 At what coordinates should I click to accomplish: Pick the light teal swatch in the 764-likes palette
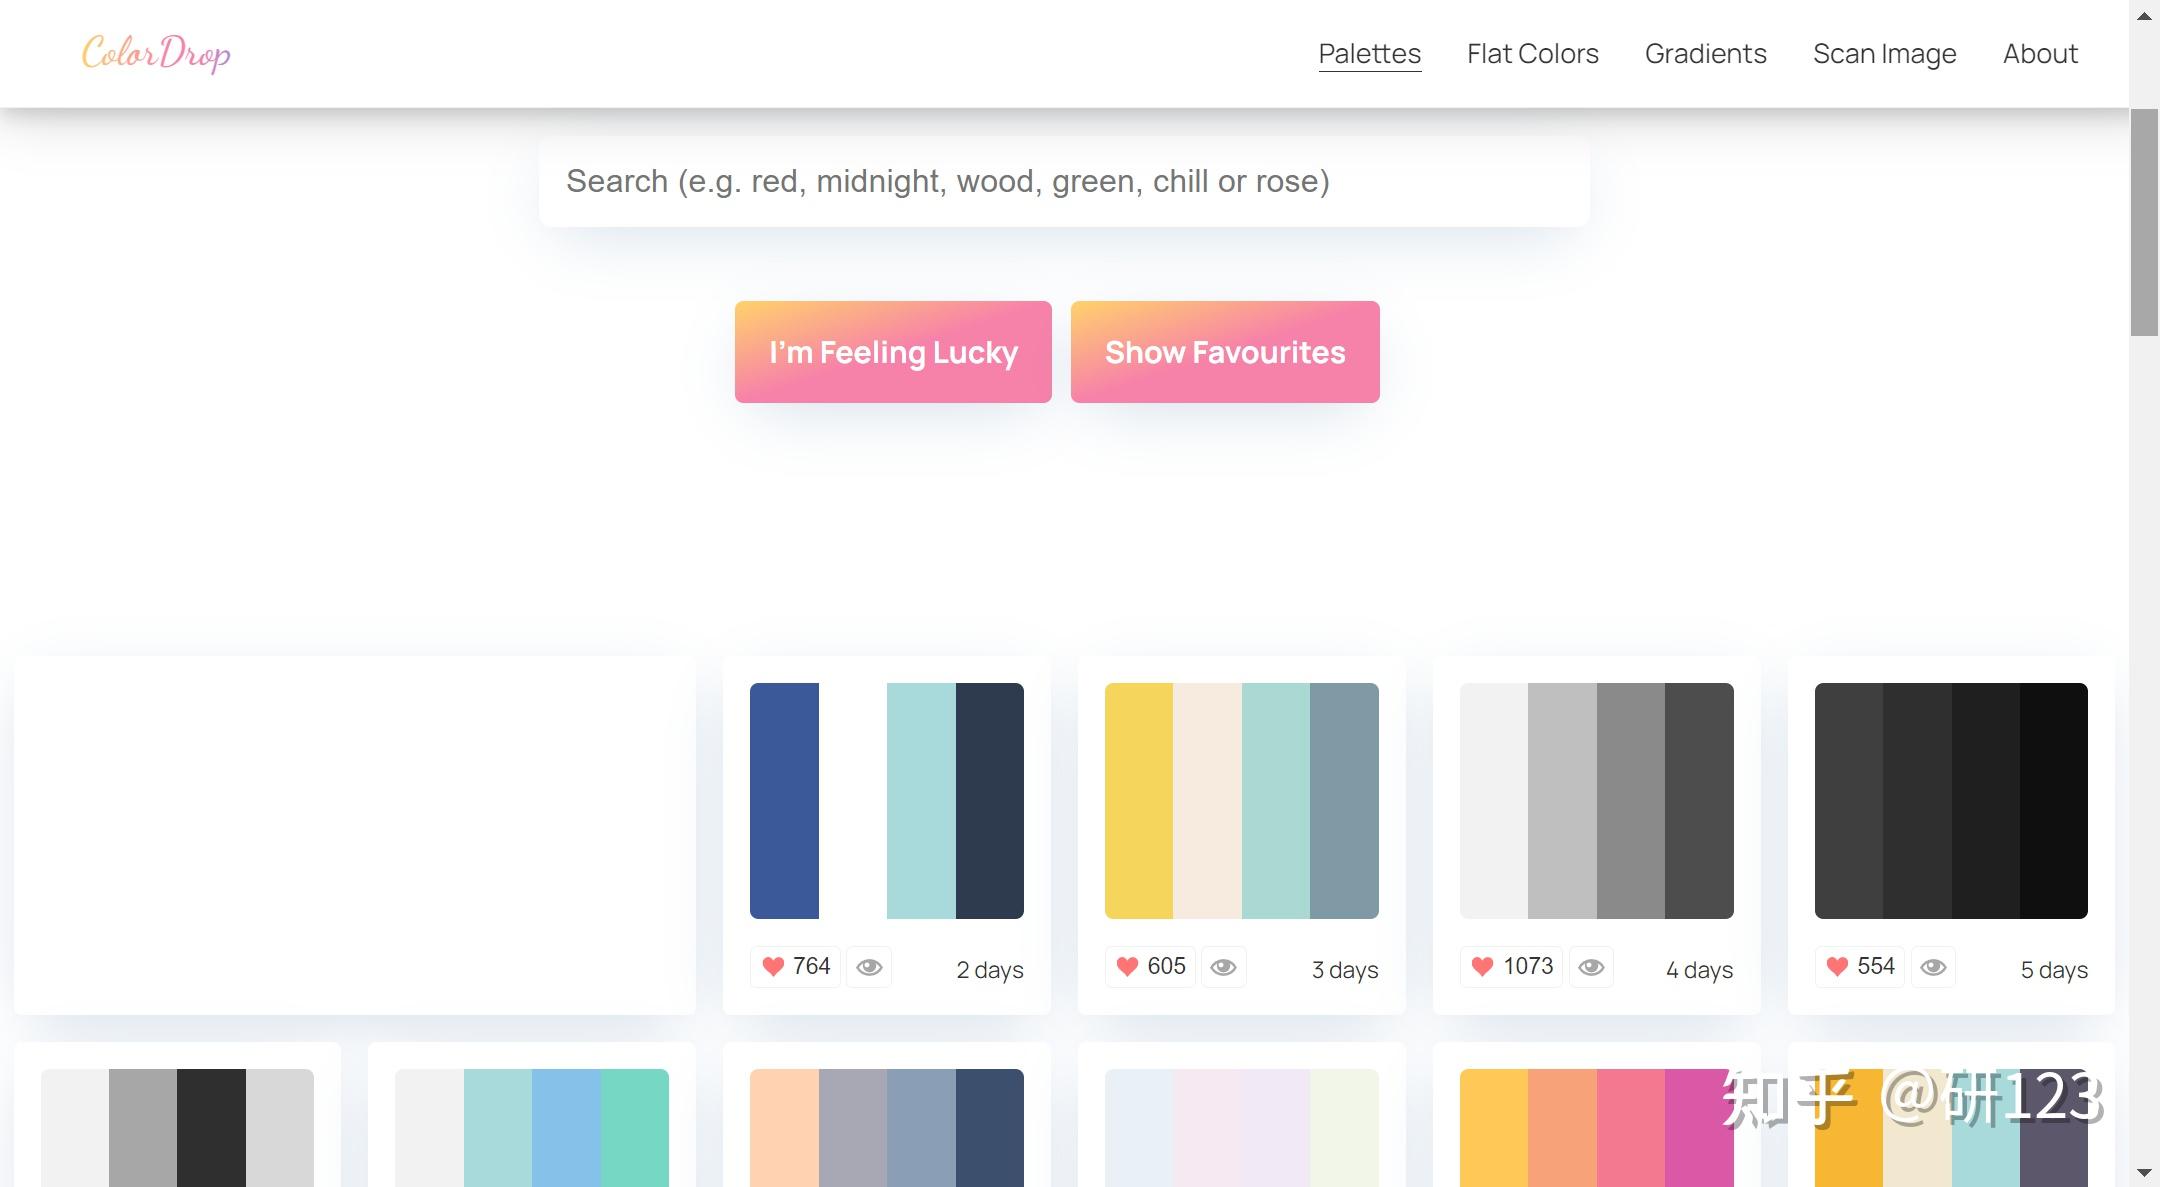pyautogui.click(x=921, y=801)
